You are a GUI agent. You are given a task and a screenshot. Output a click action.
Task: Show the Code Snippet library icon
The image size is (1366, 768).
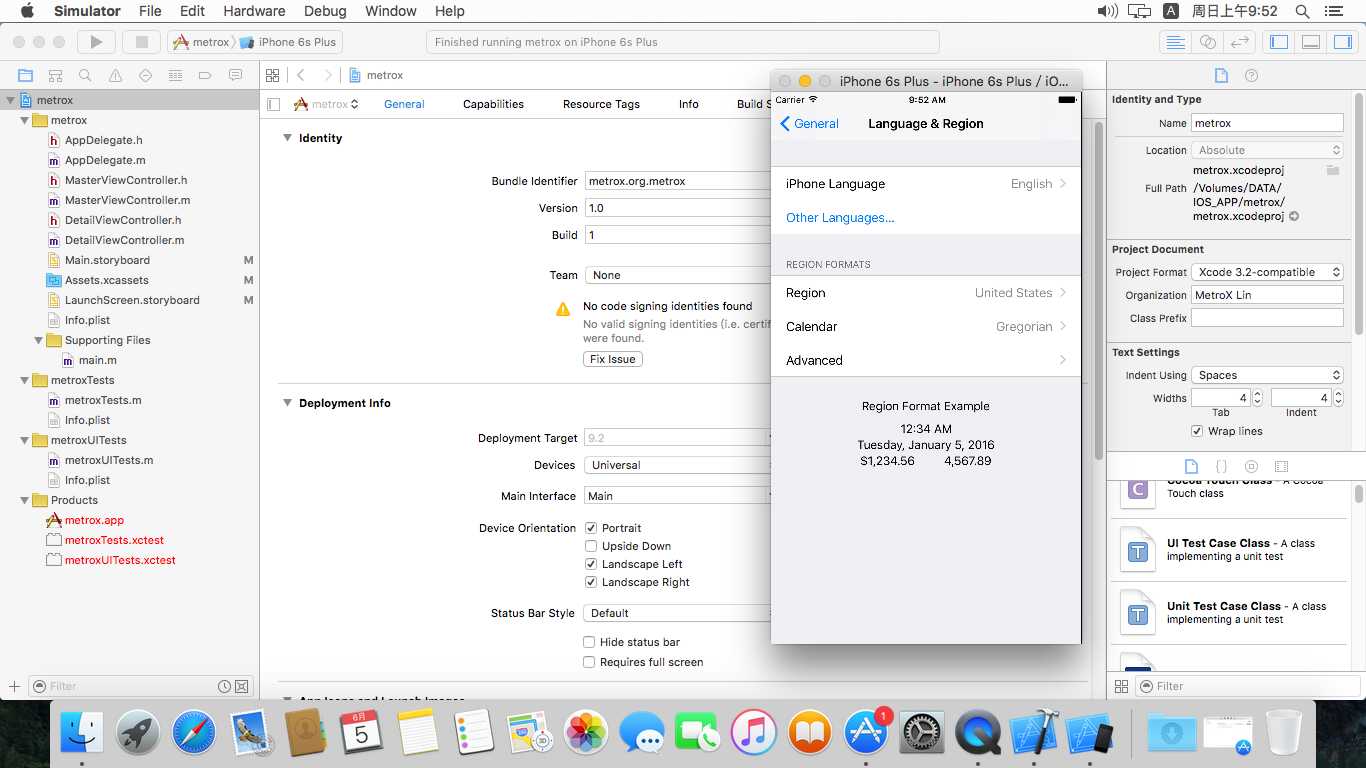click(1221, 466)
